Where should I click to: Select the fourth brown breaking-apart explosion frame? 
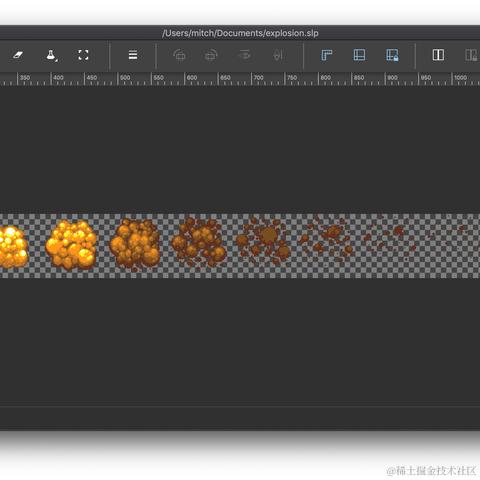tap(199, 243)
